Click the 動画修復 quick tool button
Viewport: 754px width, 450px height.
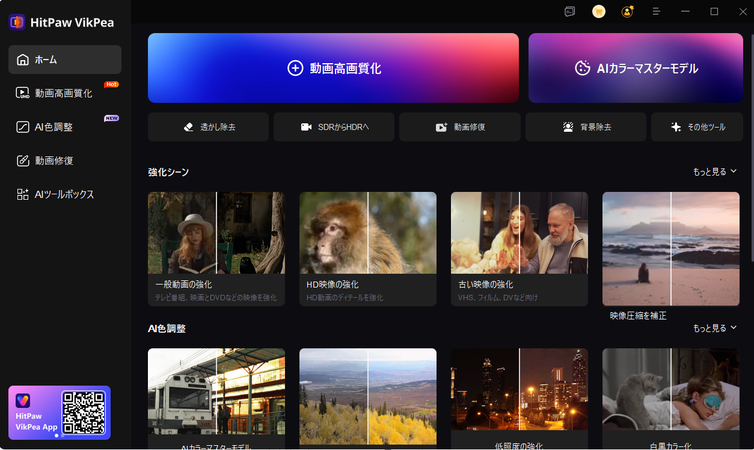(459, 127)
